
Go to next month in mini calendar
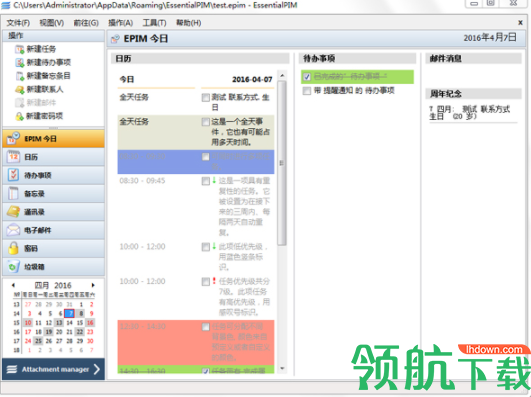93,285
